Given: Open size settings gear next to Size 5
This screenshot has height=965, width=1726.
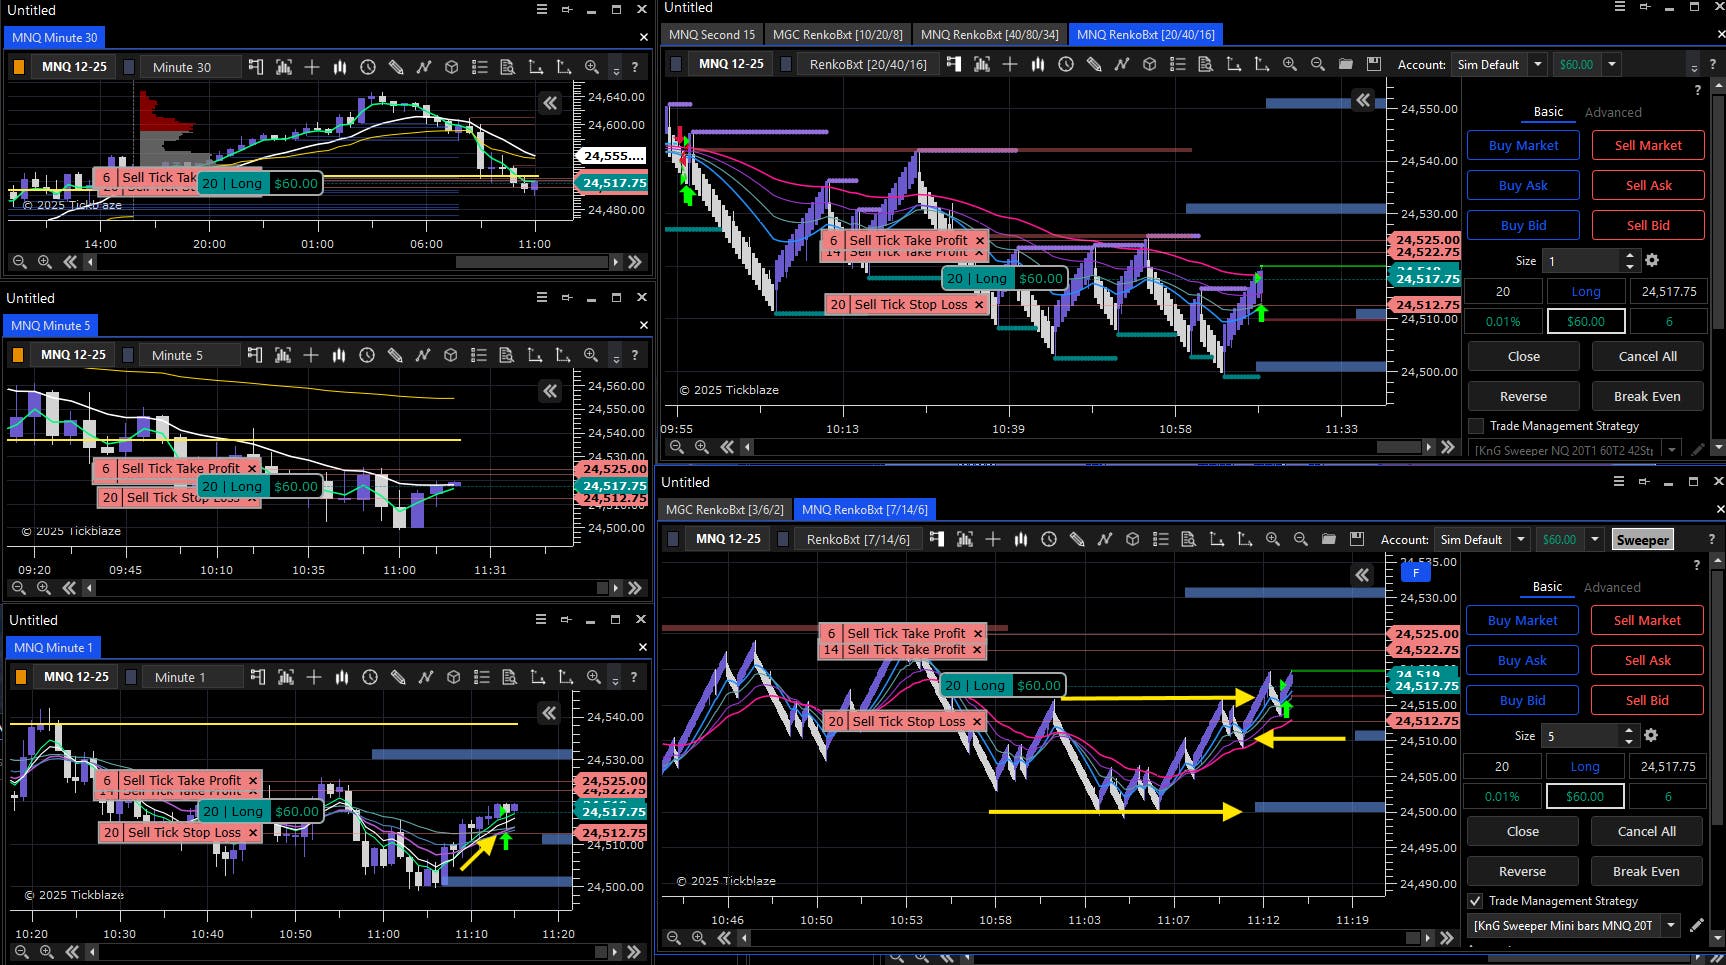Looking at the screenshot, I should [1651, 735].
